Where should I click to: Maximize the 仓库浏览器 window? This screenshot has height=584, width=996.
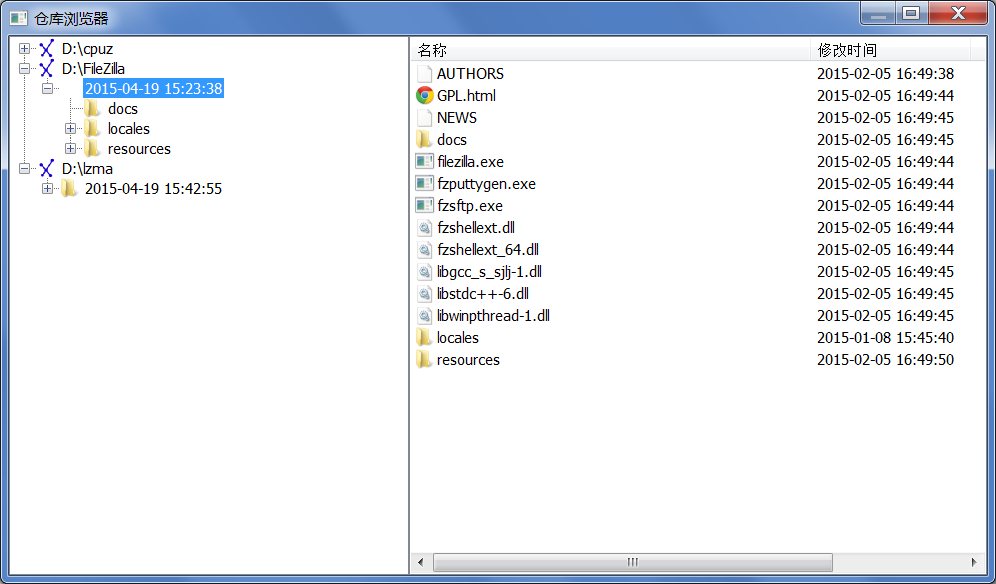tap(912, 13)
